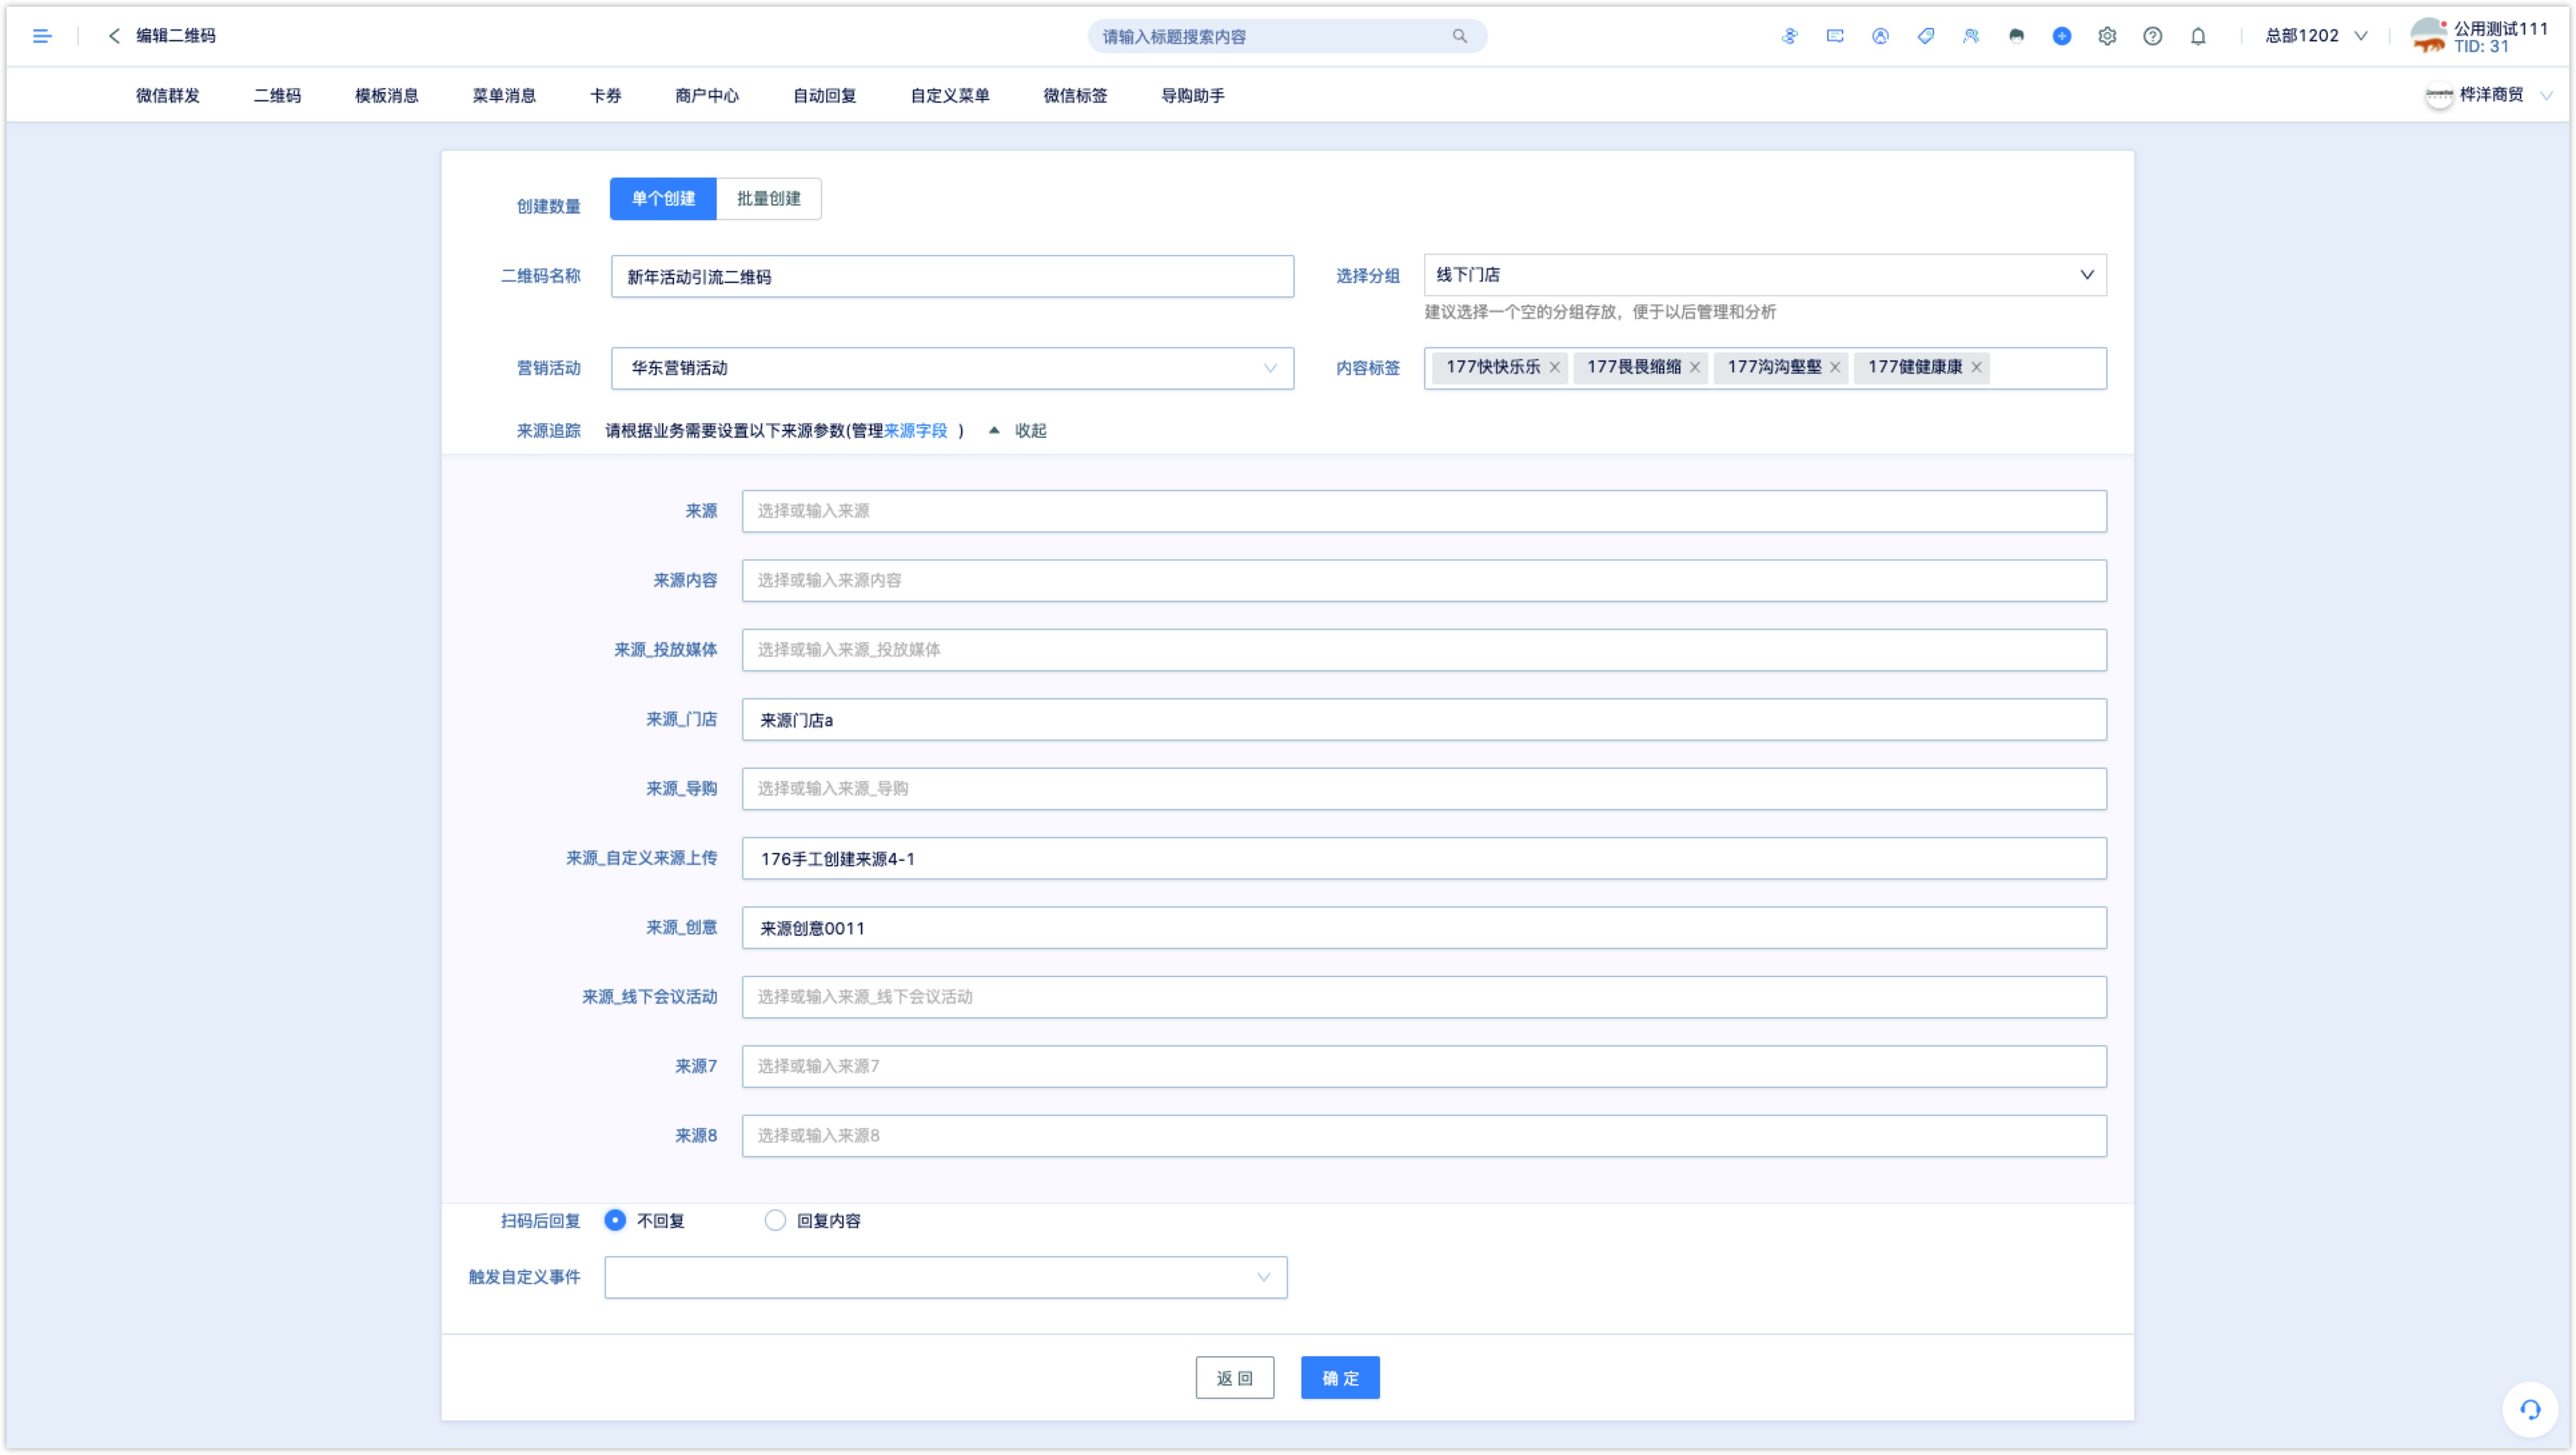Open the 来源_投放媒体 select-or-input field
Image resolution: width=2576 pixels, height=1455 pixels.
1423,649
